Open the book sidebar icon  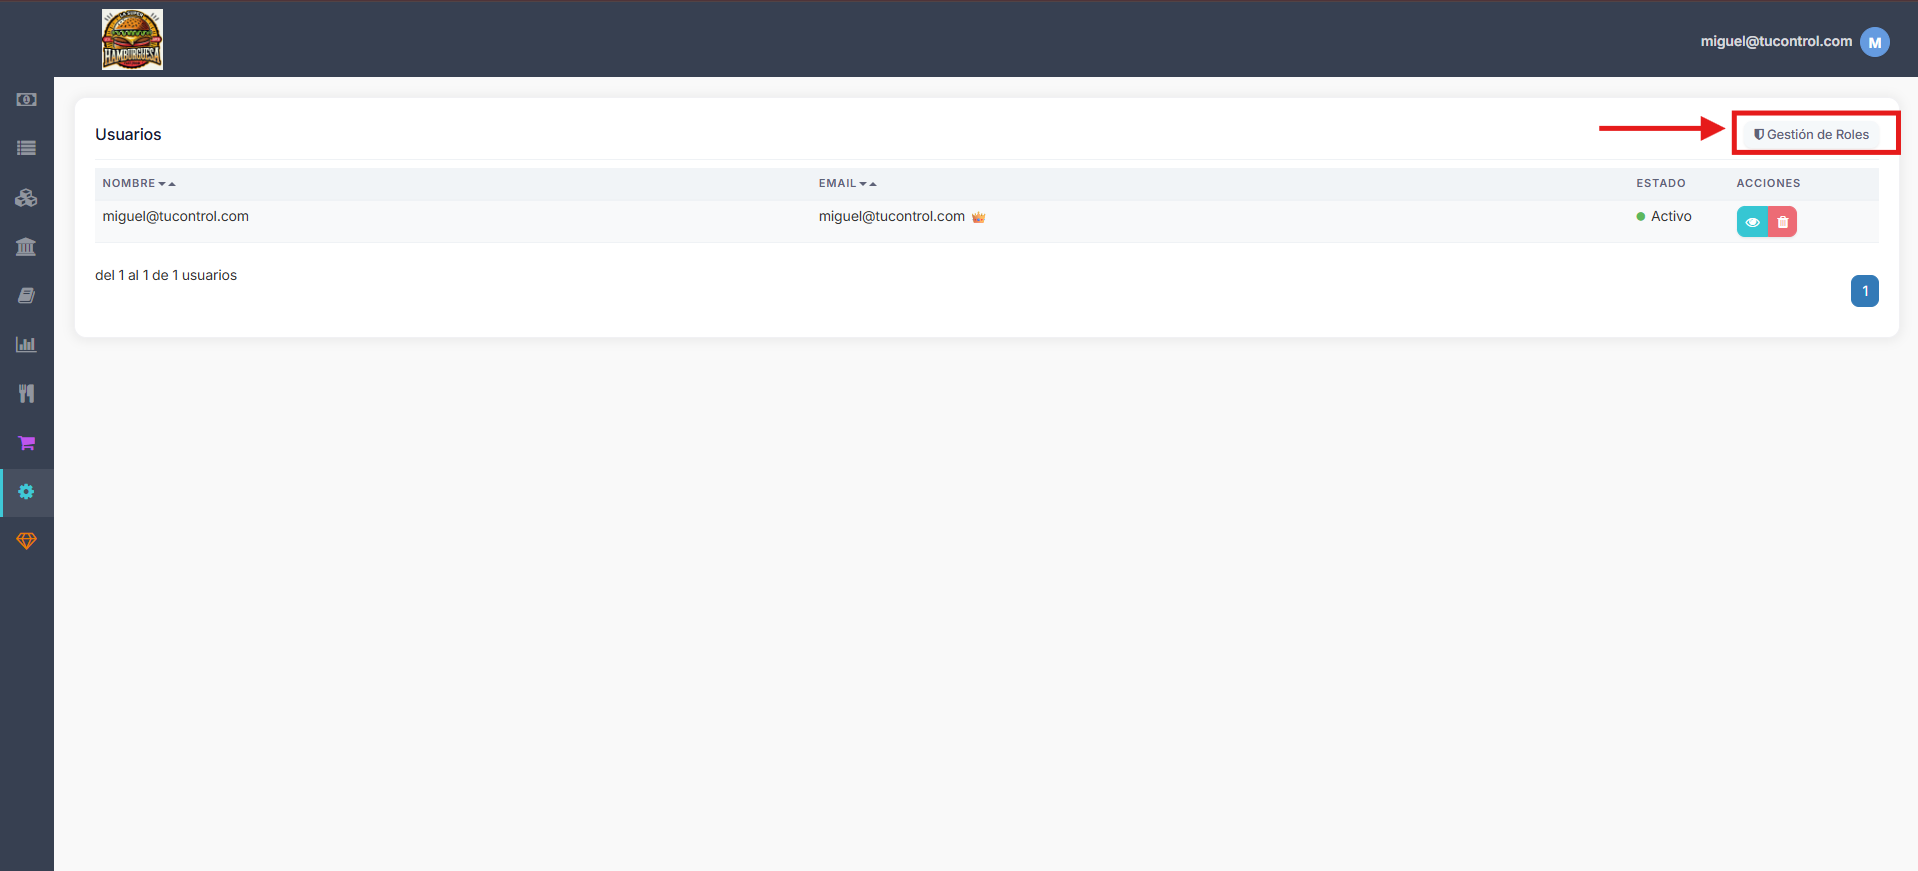point(26,296)
